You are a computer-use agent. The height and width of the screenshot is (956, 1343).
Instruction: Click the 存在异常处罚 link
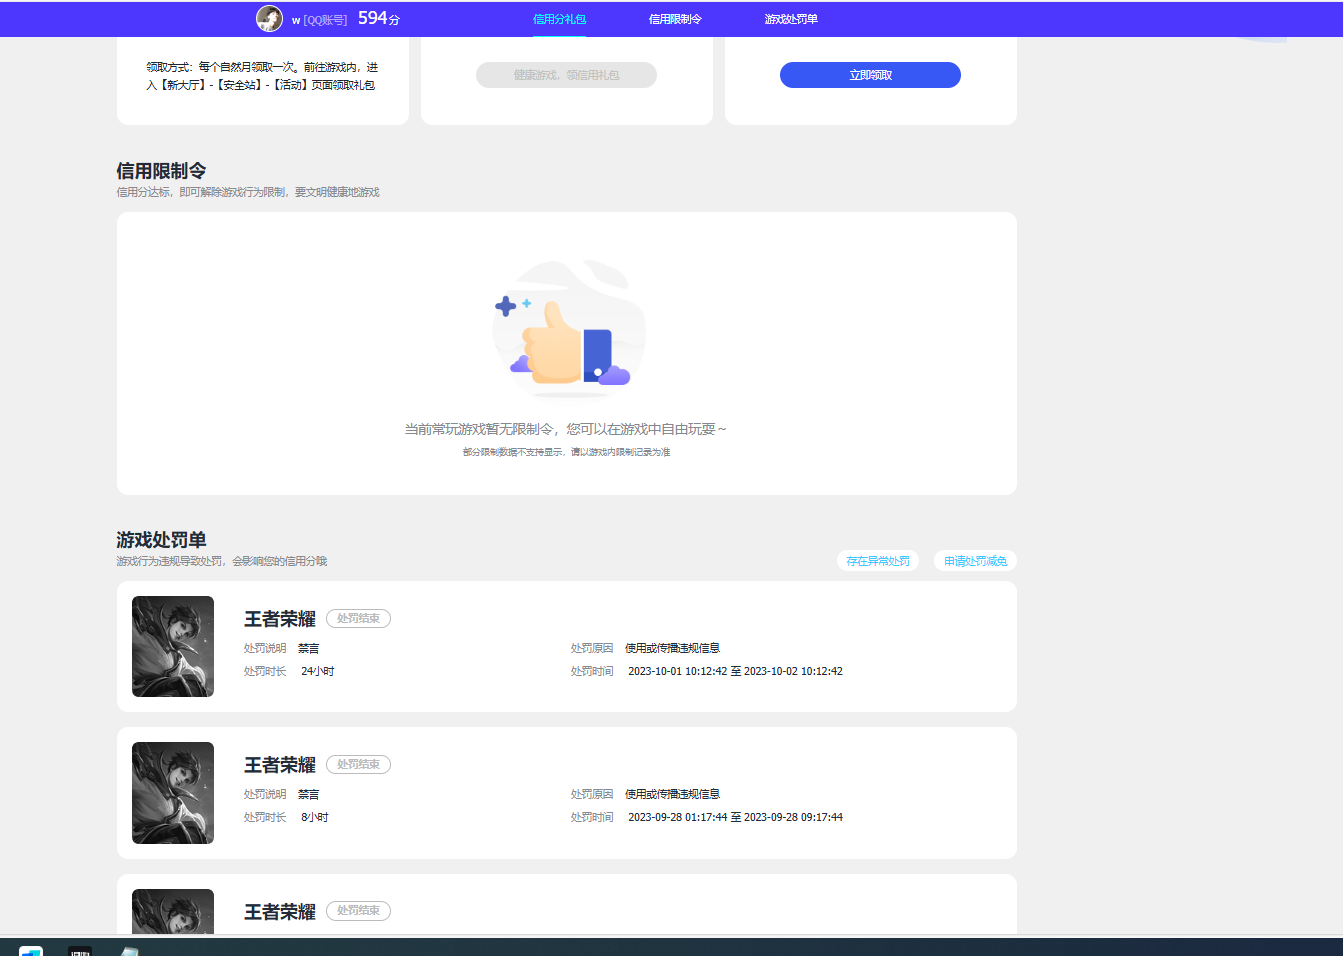(877, 560)
